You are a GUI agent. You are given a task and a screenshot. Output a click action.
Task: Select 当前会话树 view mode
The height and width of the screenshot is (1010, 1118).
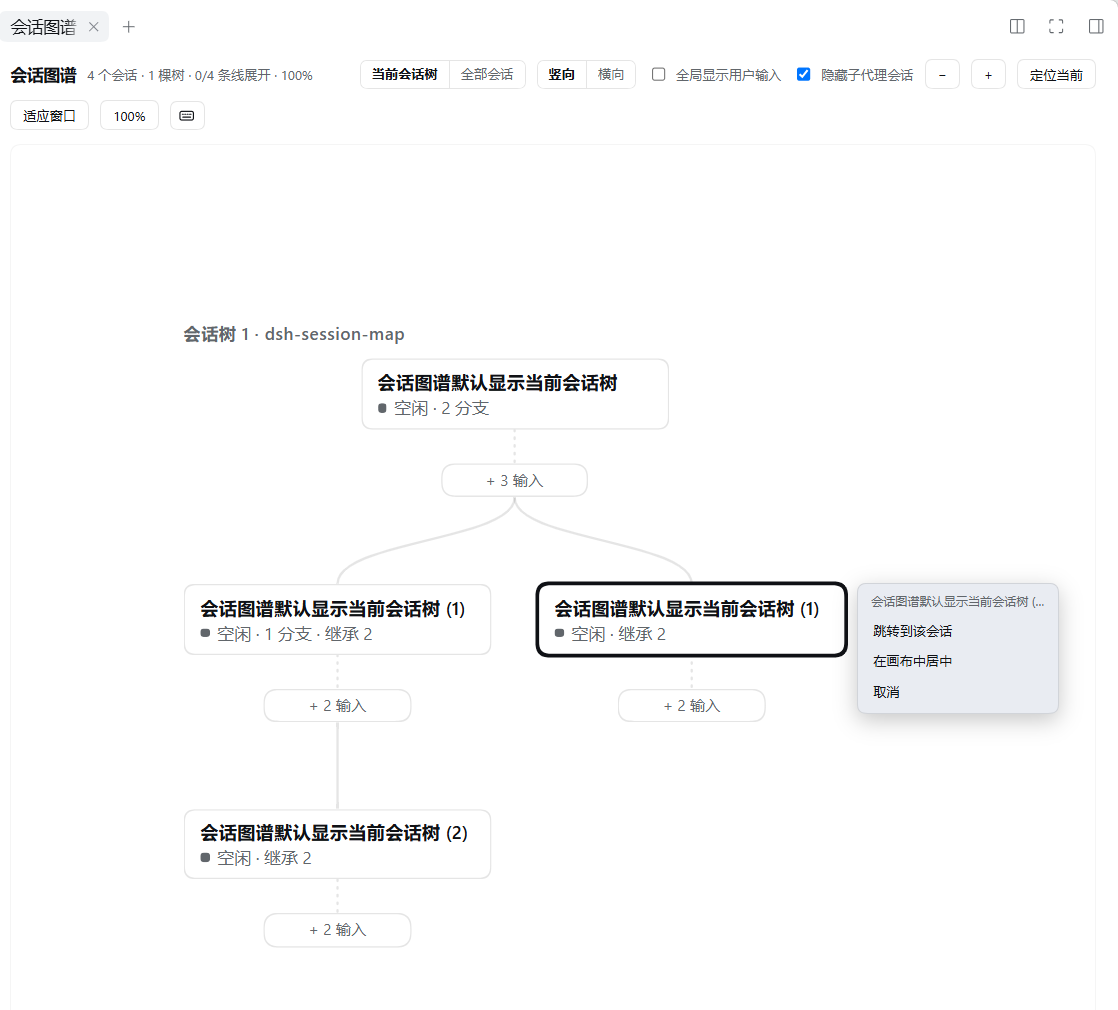click(x=404, y=74)
